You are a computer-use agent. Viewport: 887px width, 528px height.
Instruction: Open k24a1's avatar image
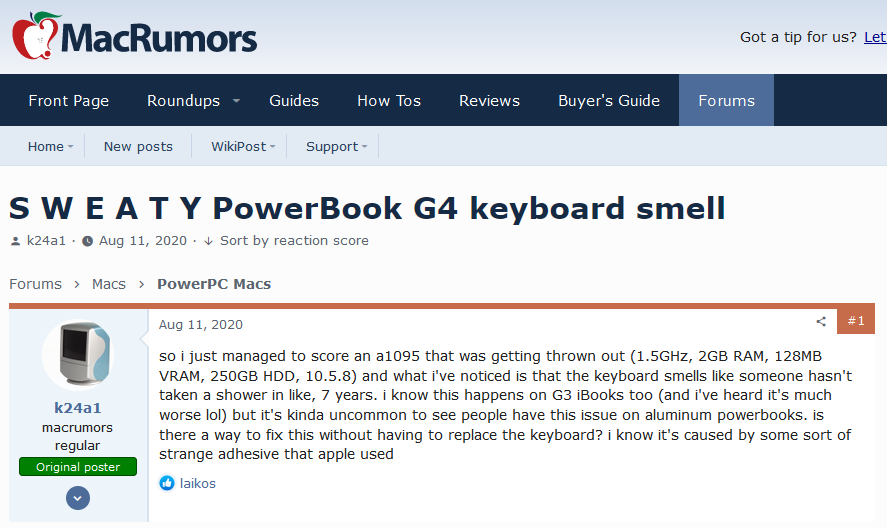tap(78, 357)
